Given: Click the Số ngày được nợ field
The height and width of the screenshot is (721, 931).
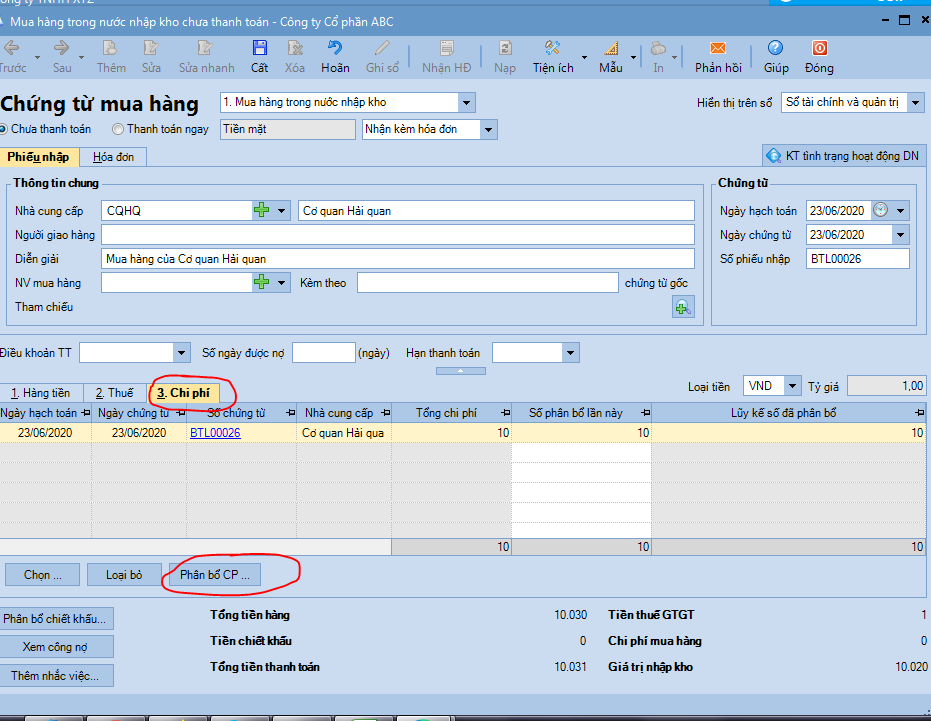Looking at the screenshot, I should click(x=324, y=353).
